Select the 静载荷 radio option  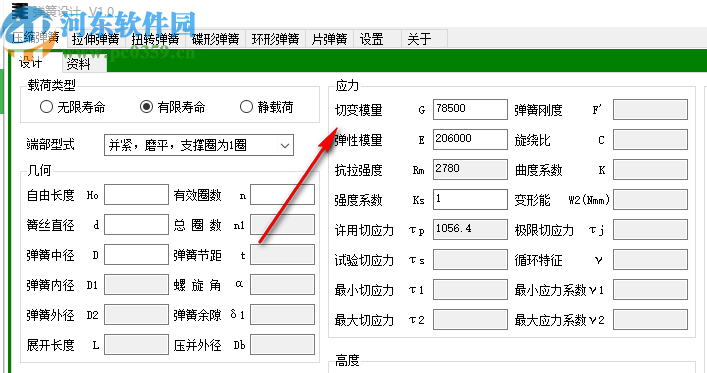point(266,107)
